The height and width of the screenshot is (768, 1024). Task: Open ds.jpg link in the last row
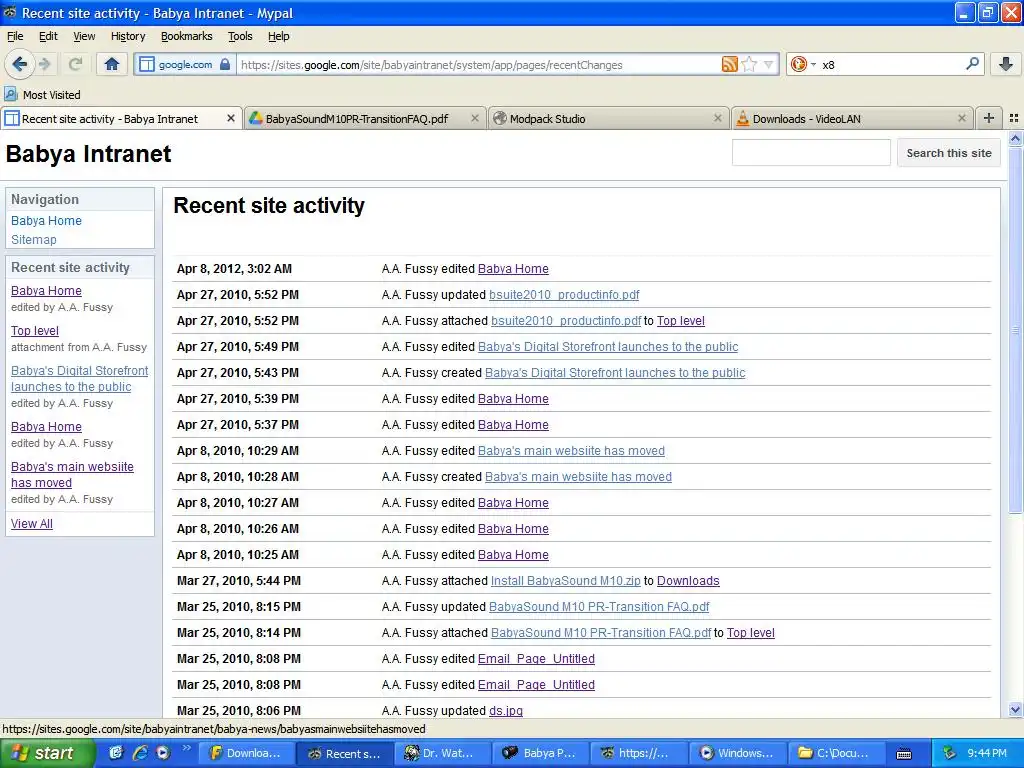pos(506,711)
